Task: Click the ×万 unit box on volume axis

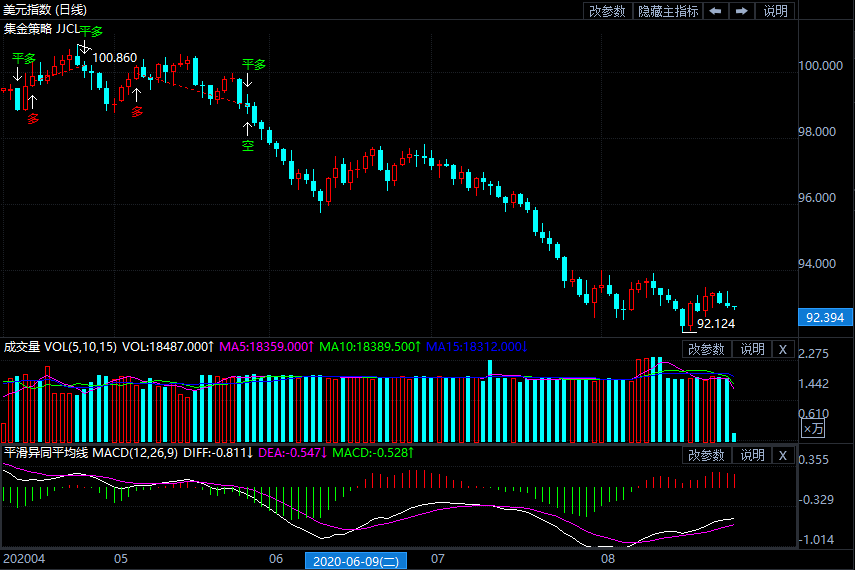Action: pyautogui.click(x=814, y=428)
